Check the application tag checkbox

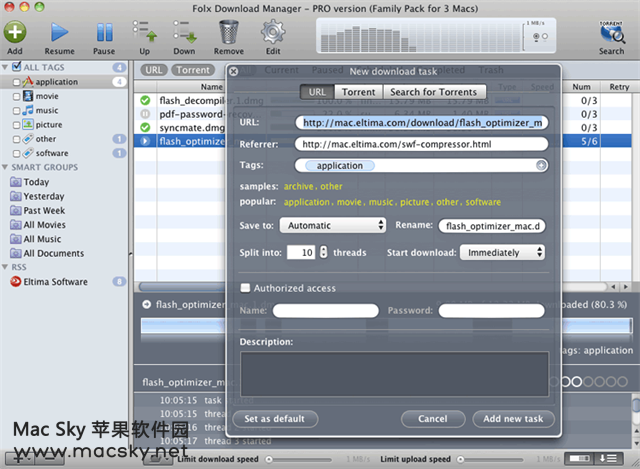pyautogui.click(x=16, y=82)
